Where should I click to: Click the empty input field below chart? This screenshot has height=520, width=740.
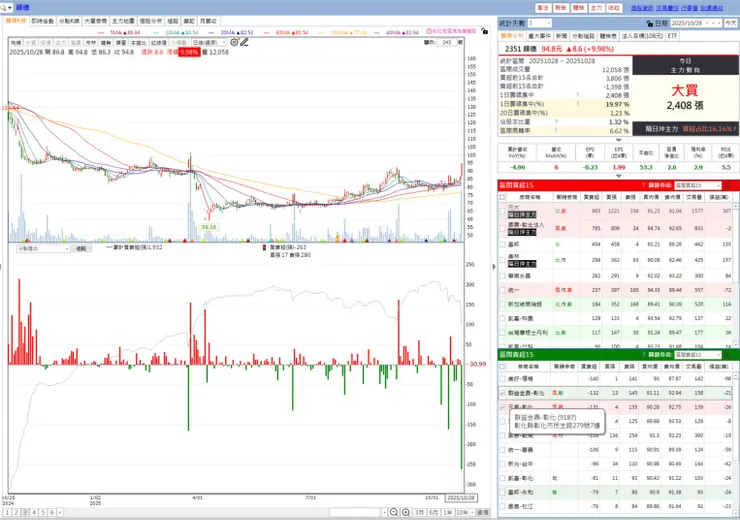[355, 512]
